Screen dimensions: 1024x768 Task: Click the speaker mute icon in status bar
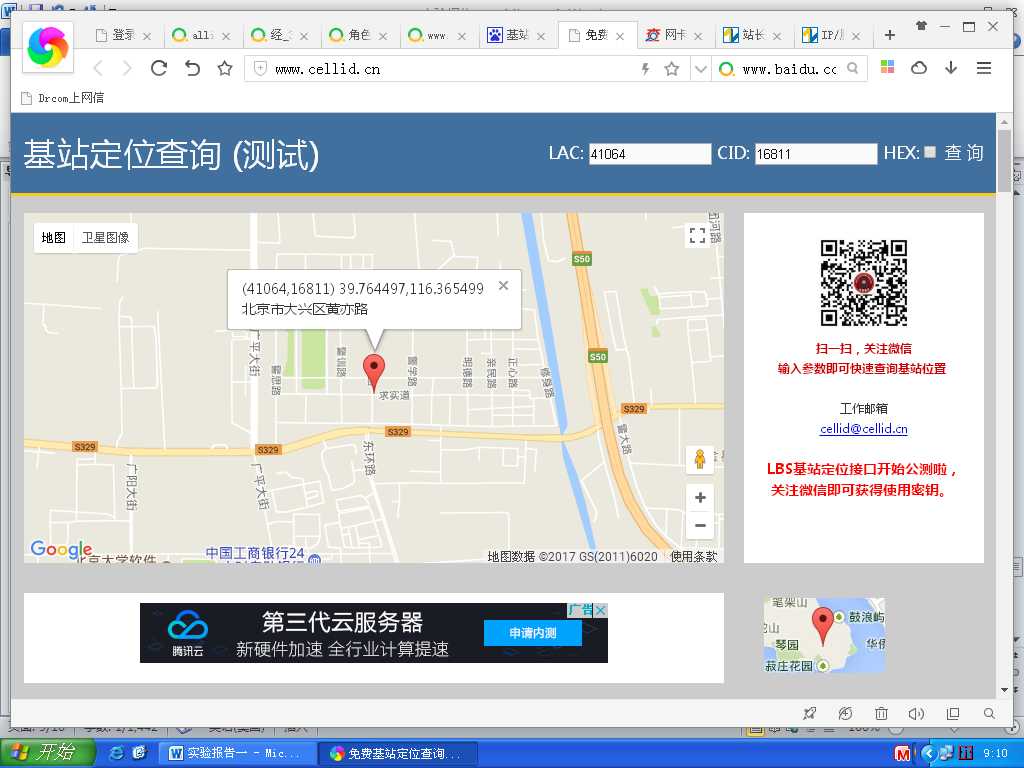pyautogui.click(x=916, y=713)
